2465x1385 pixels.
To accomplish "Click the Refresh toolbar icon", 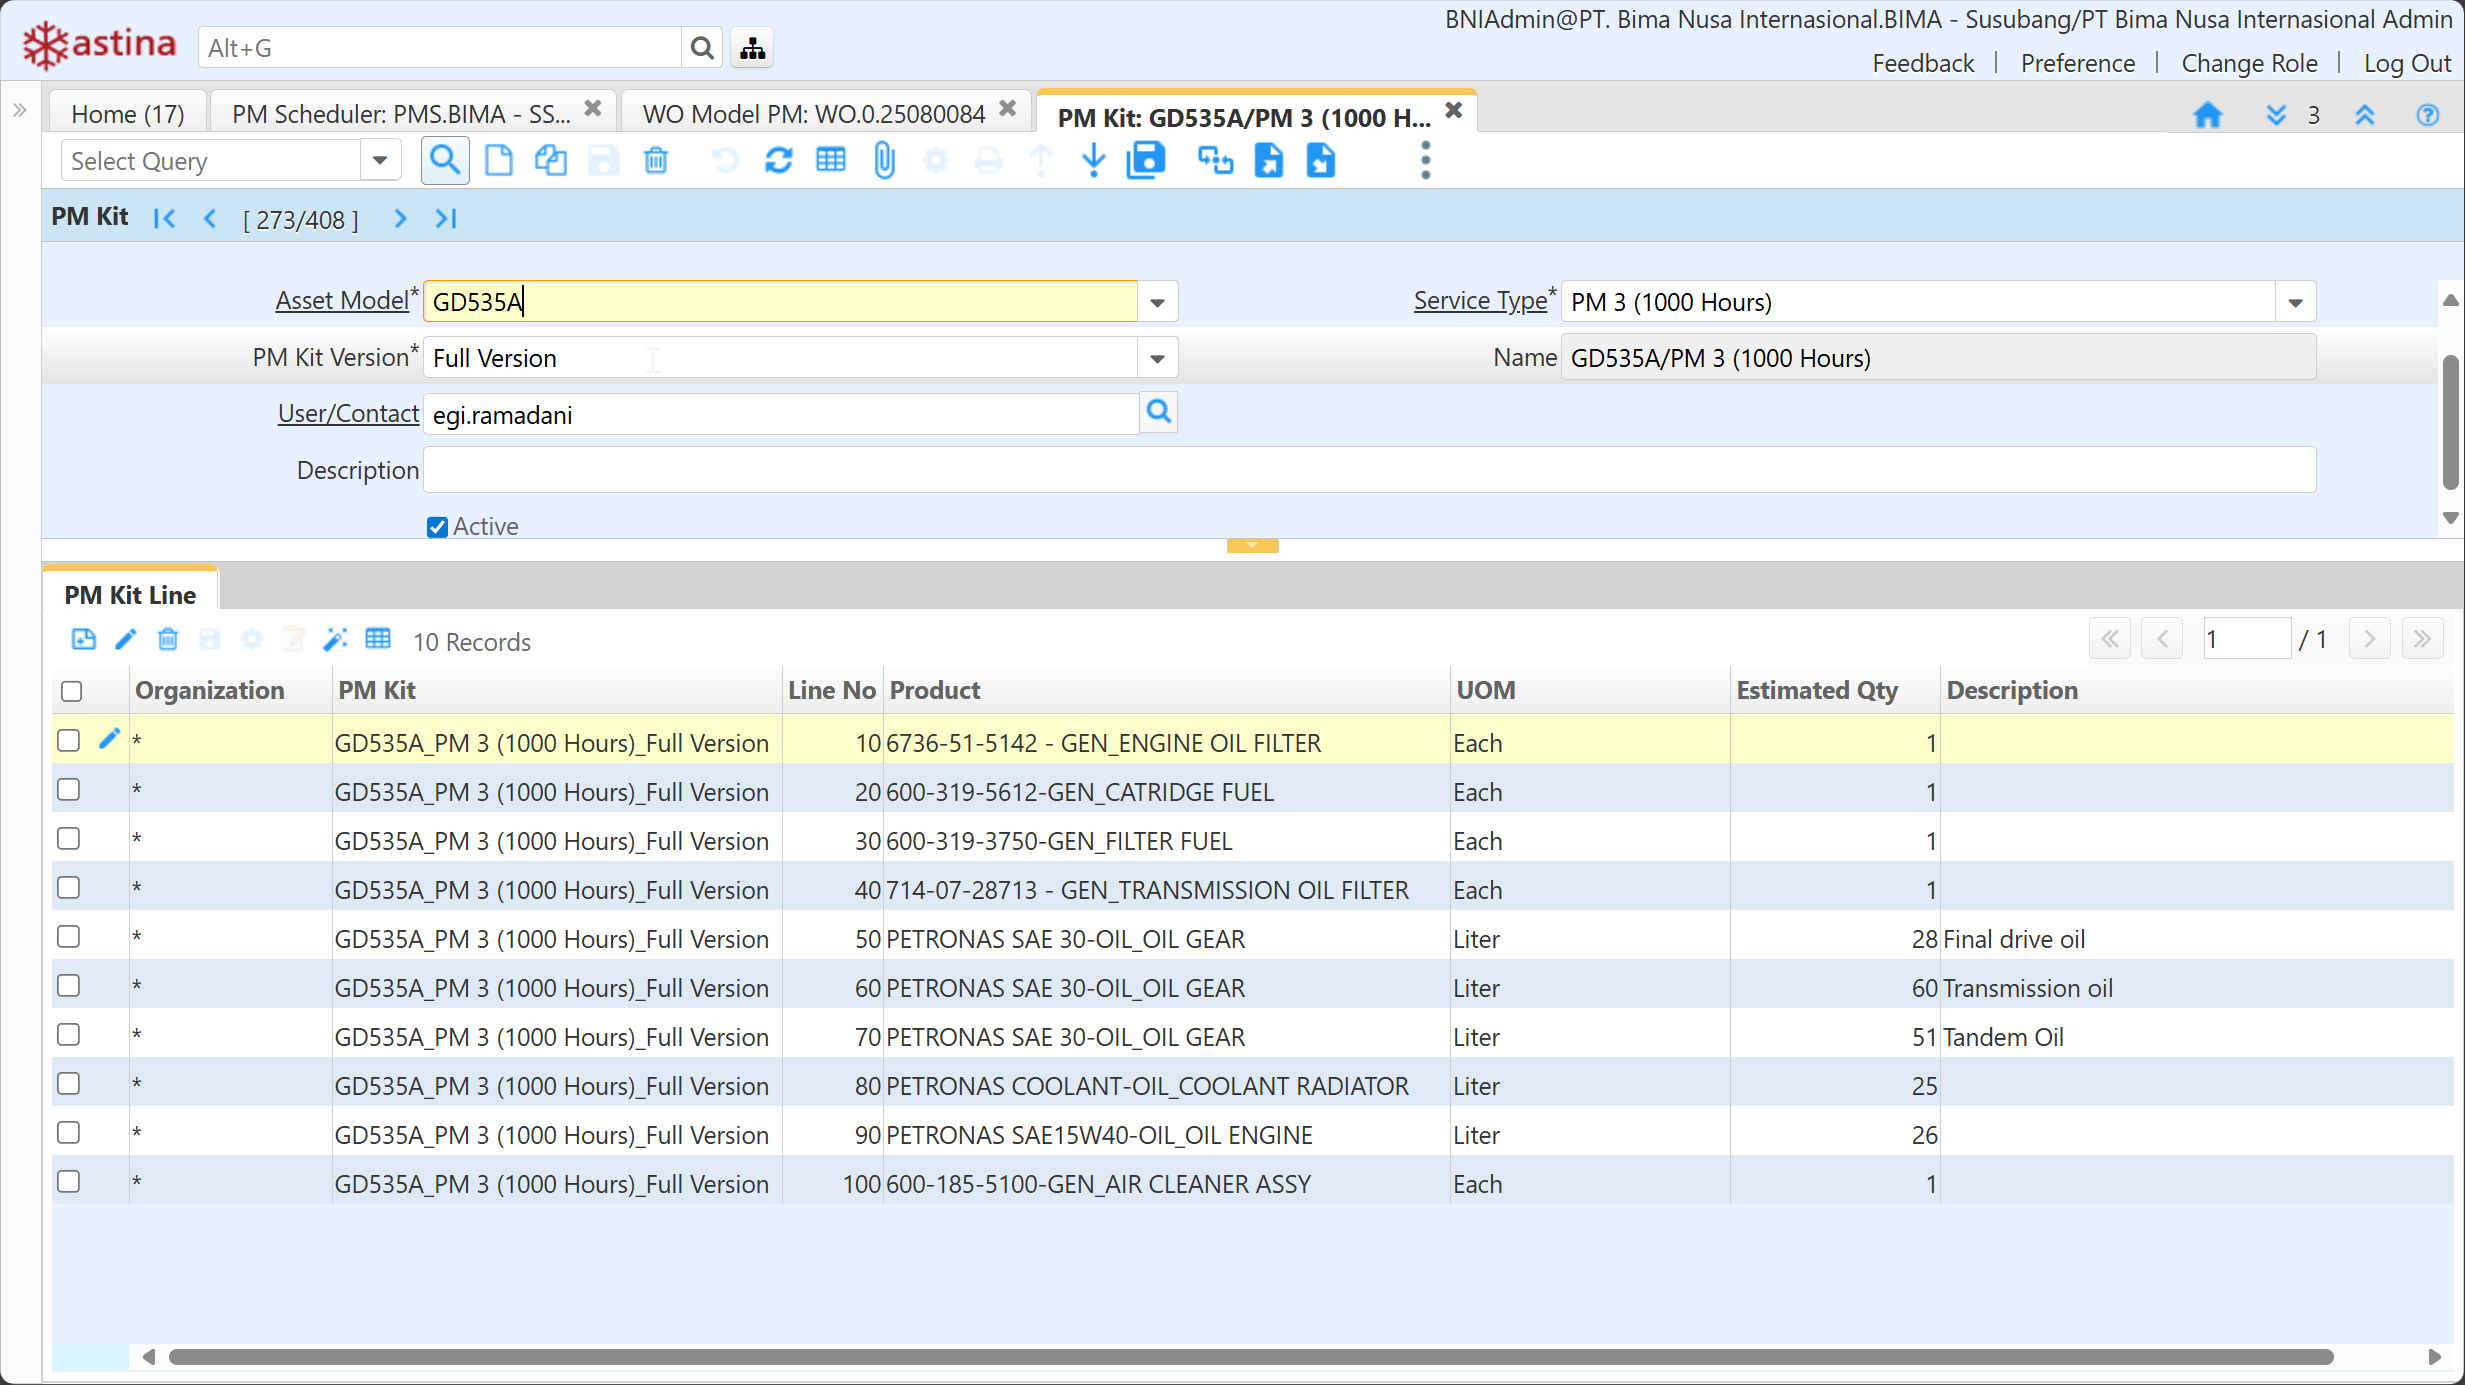I will pos(778,161).
